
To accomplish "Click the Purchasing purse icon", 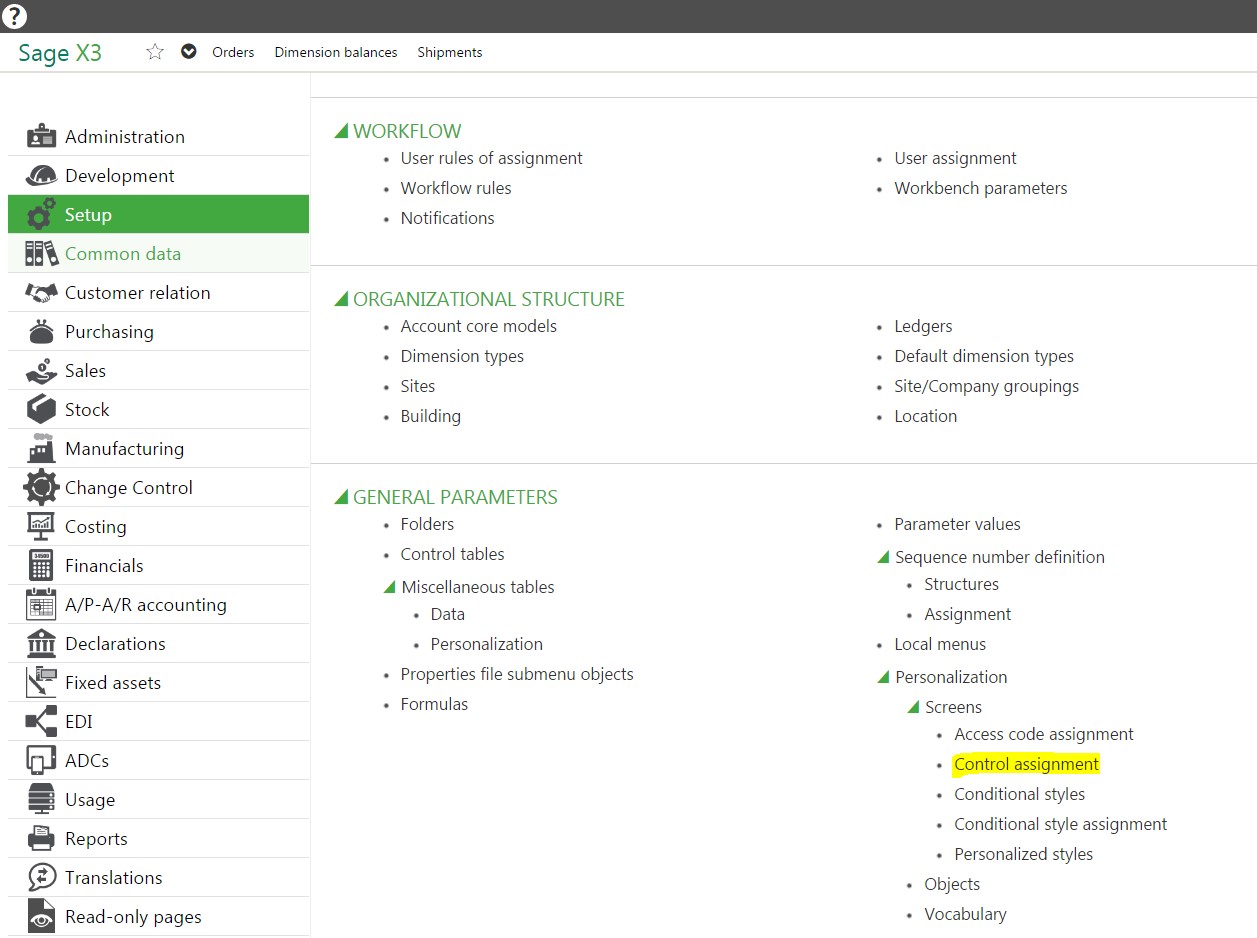I will [40, 331].
